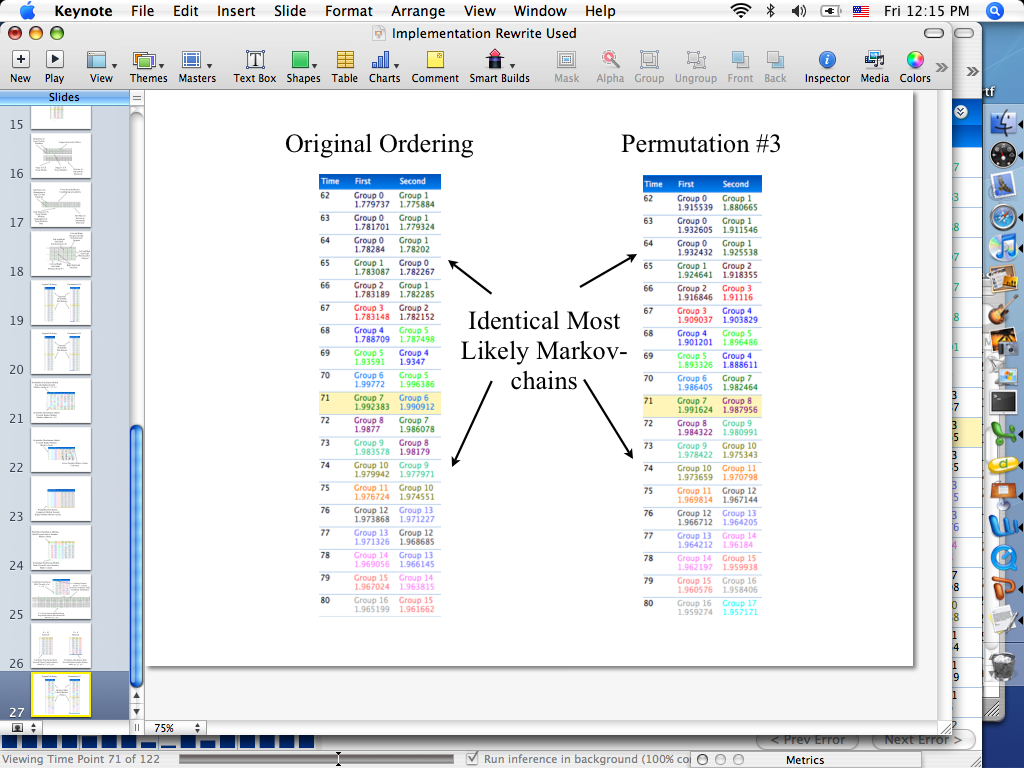Screen dimensions: 1024x768
Task: Select slide 22 thumbnail
Action: point(61,450)
